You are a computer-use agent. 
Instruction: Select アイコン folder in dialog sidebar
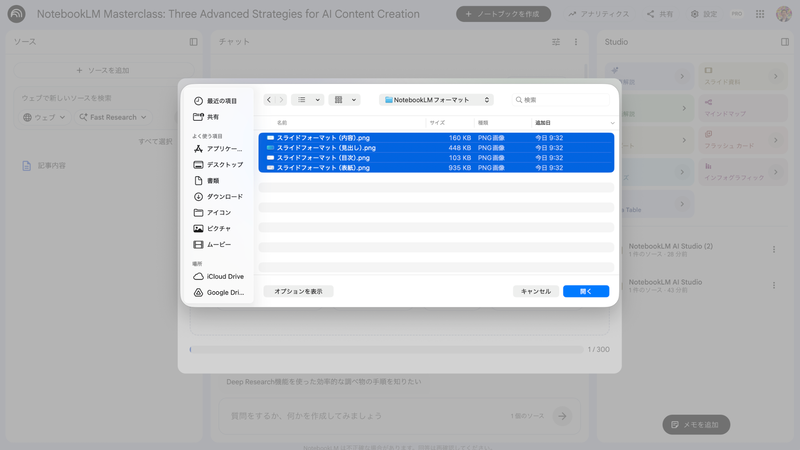(x=213, y=212)
